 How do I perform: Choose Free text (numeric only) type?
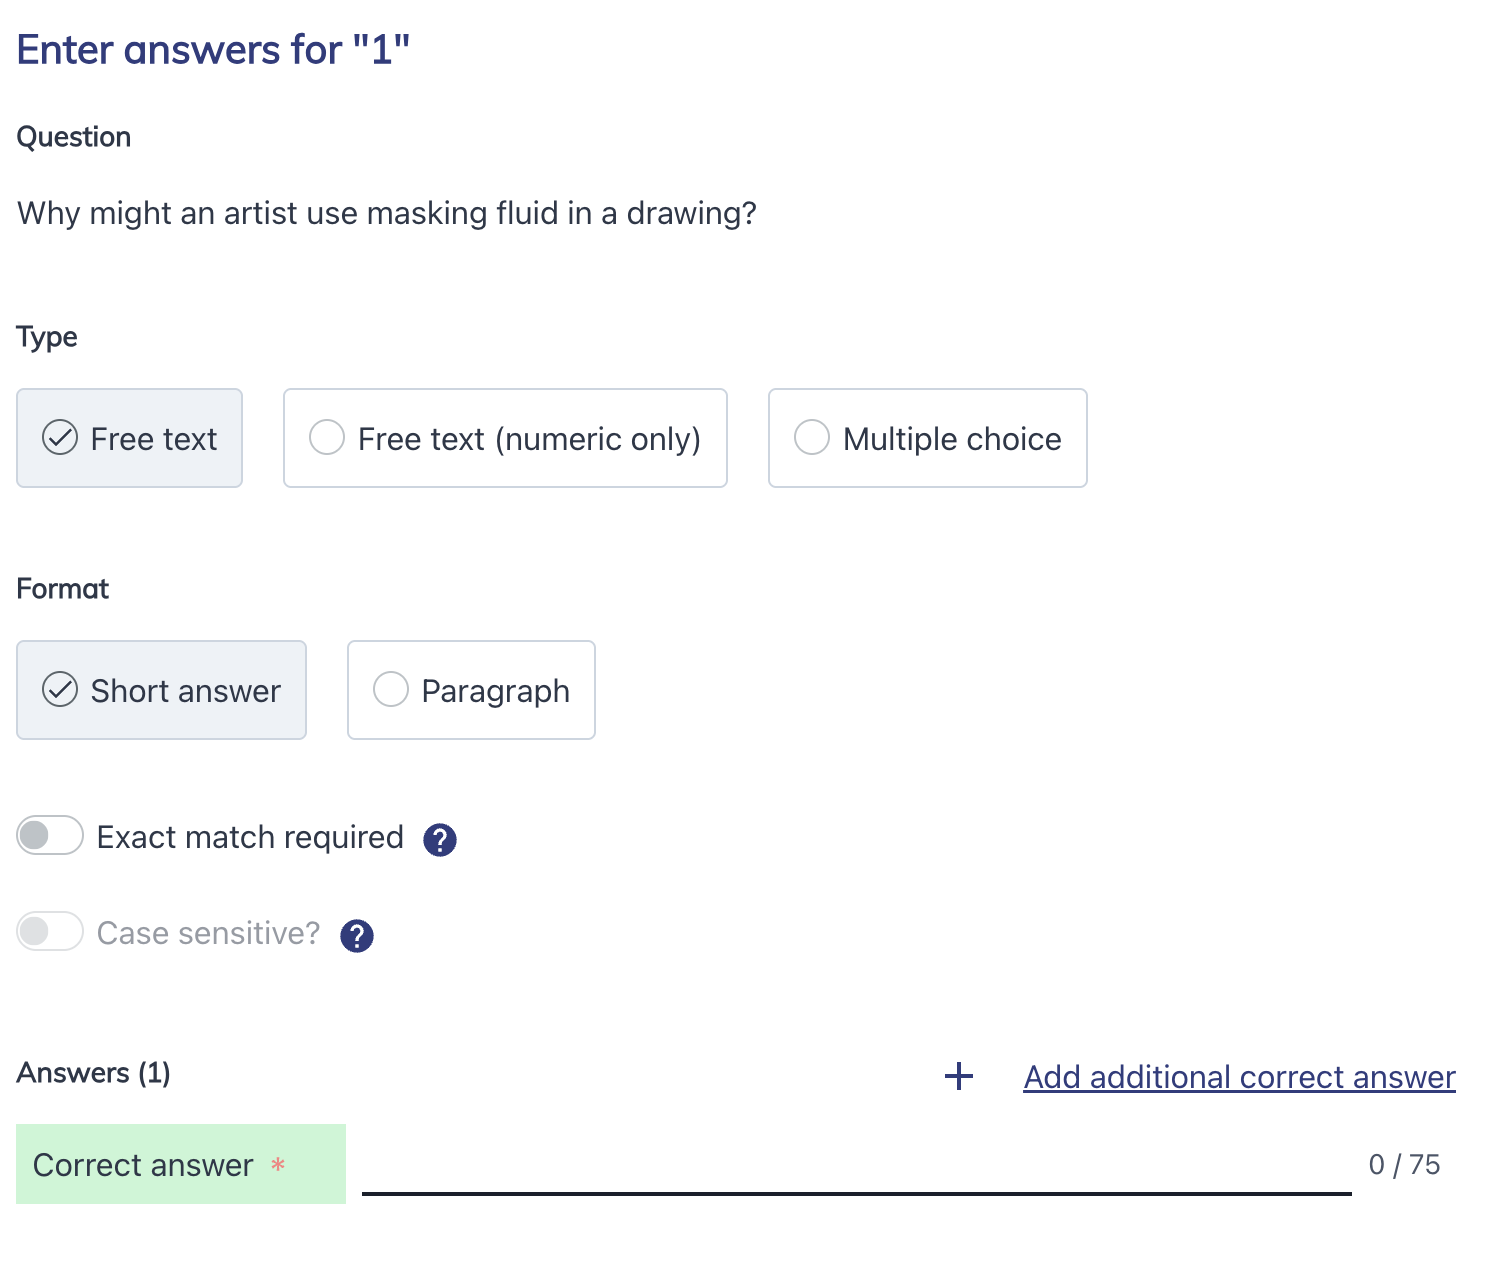[x=505, y=438]
